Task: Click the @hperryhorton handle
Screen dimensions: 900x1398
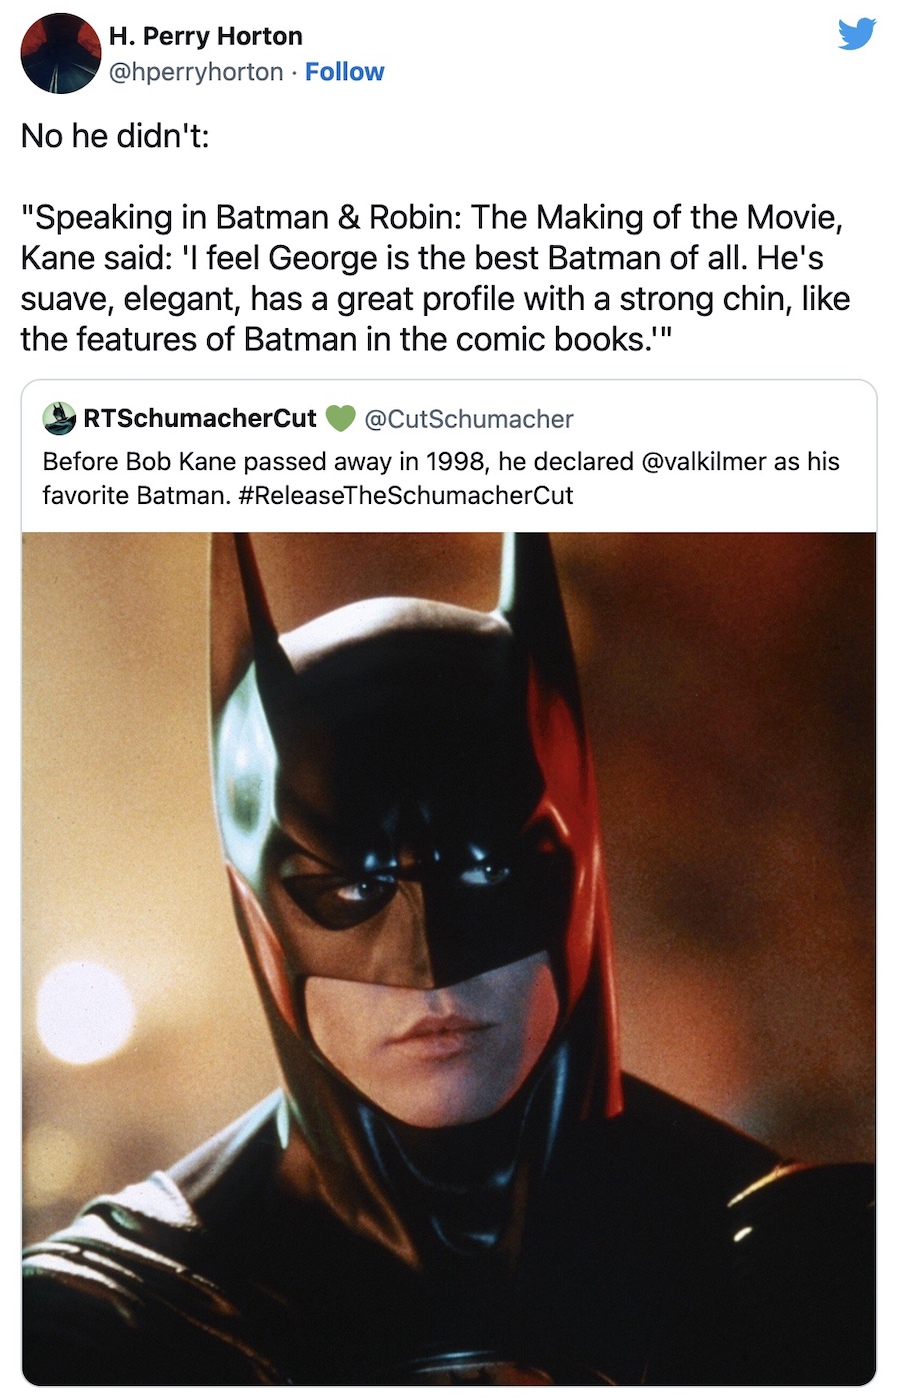Action: 195,72
